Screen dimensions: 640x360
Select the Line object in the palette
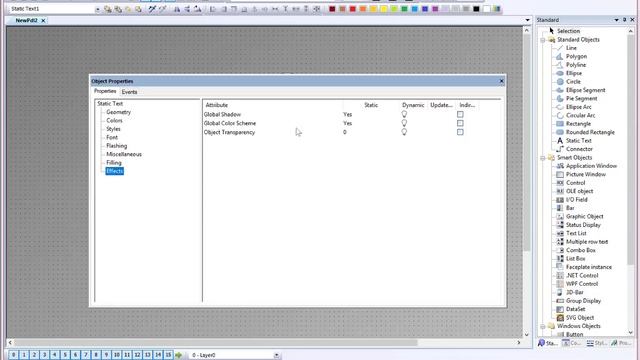(571, 48)
